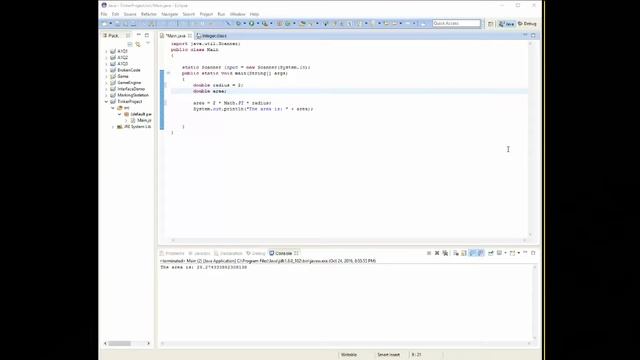The width and height of the screenshot is (640, 360).
Task: Click Remove All Terminated Launches in Console
Action: pyautogui.click(x=445, y=253)
